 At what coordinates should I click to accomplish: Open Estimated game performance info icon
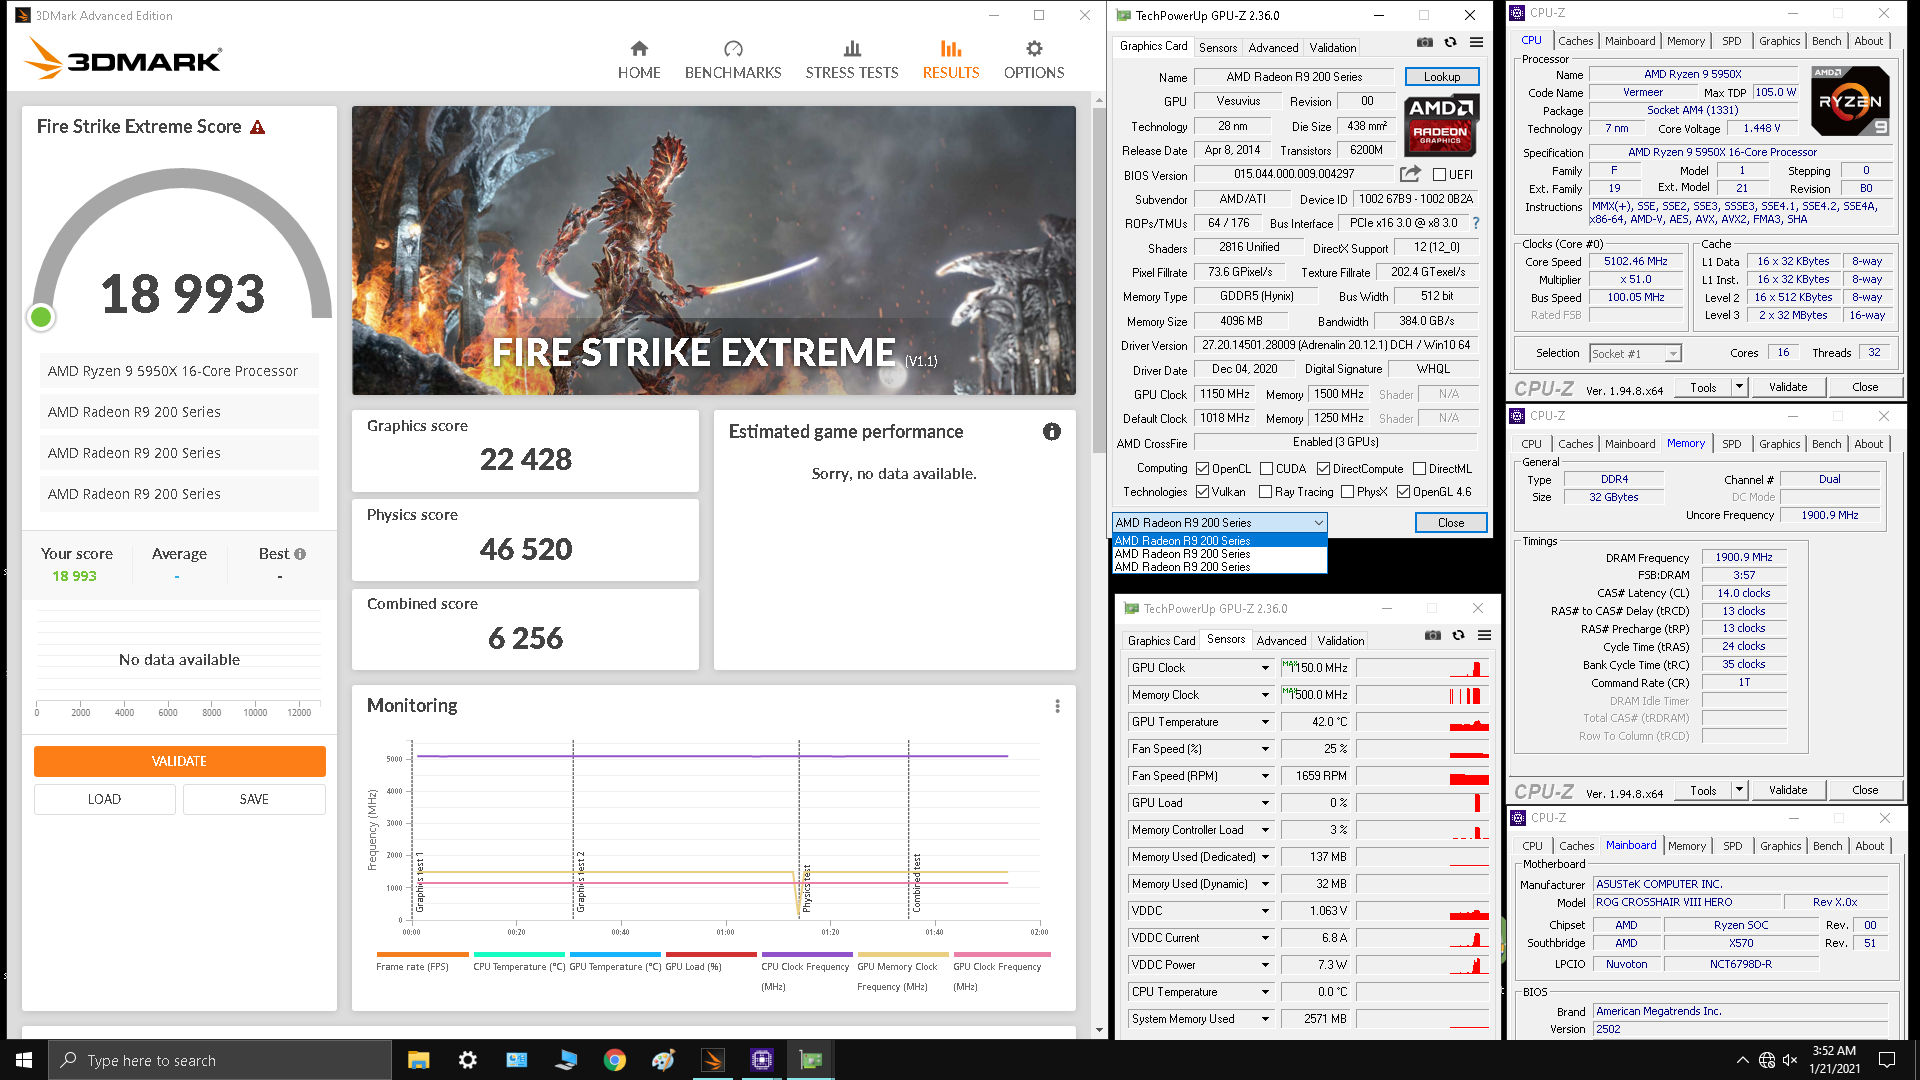(x=1052, y=432)
